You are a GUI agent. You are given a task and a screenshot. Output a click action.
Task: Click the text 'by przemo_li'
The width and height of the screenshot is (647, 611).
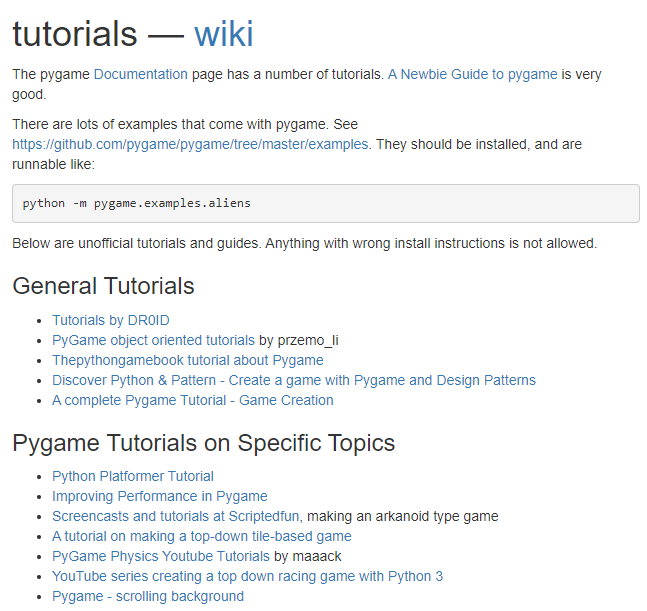pyautogui.click(x=298, y=340)
